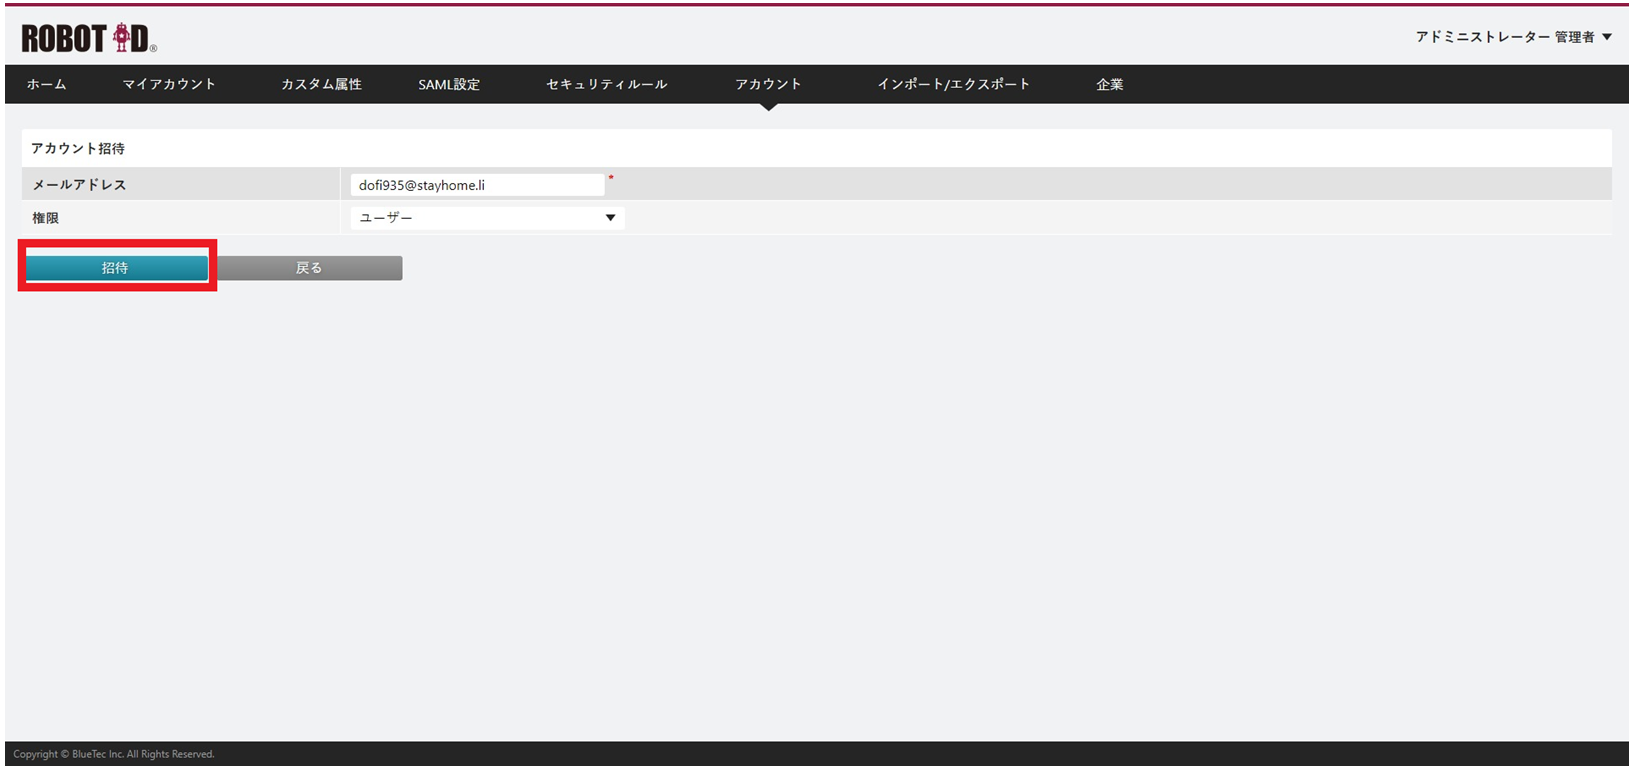Go to the ホーム menu

click(46, 84)
